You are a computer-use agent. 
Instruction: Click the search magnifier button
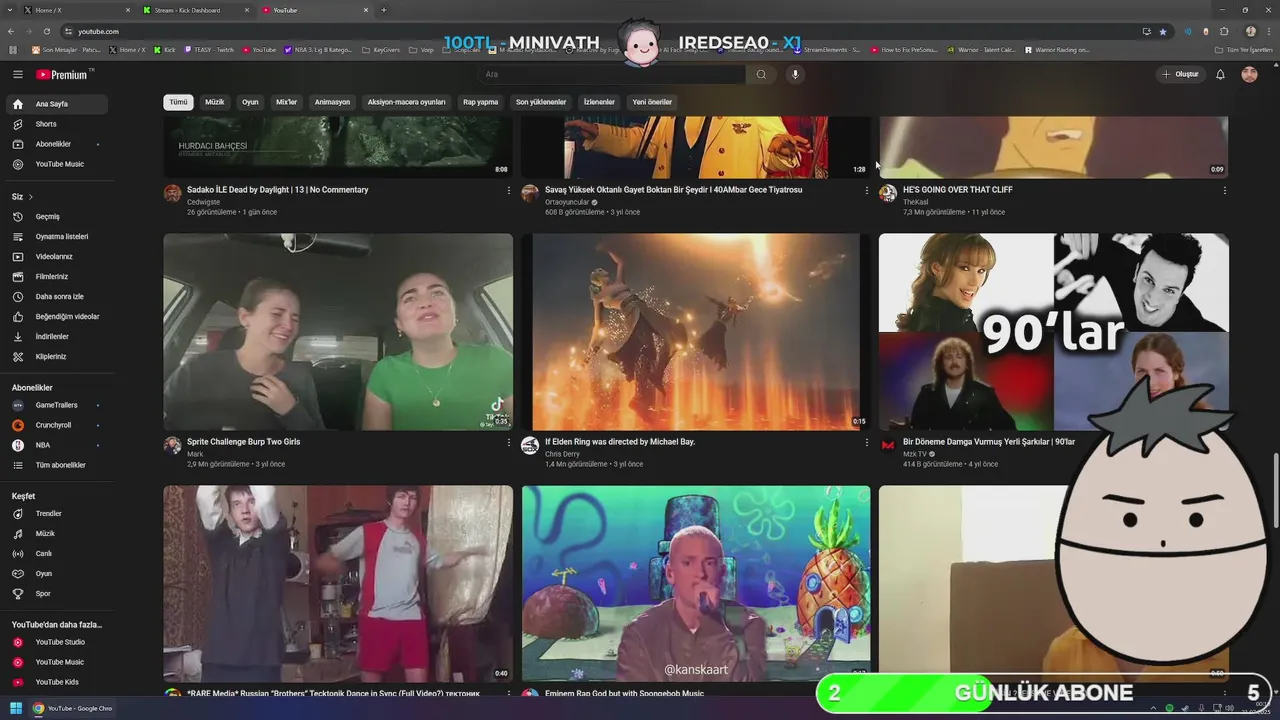click(761, 74)
